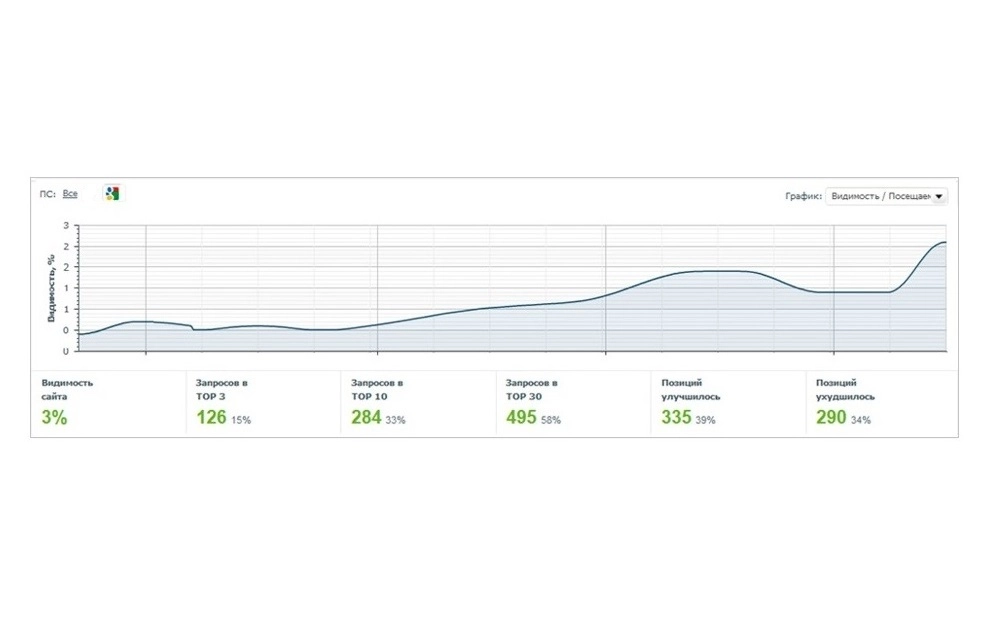
Task: Click the '495' TOP 30 queries value
Action: click(521, 418)
